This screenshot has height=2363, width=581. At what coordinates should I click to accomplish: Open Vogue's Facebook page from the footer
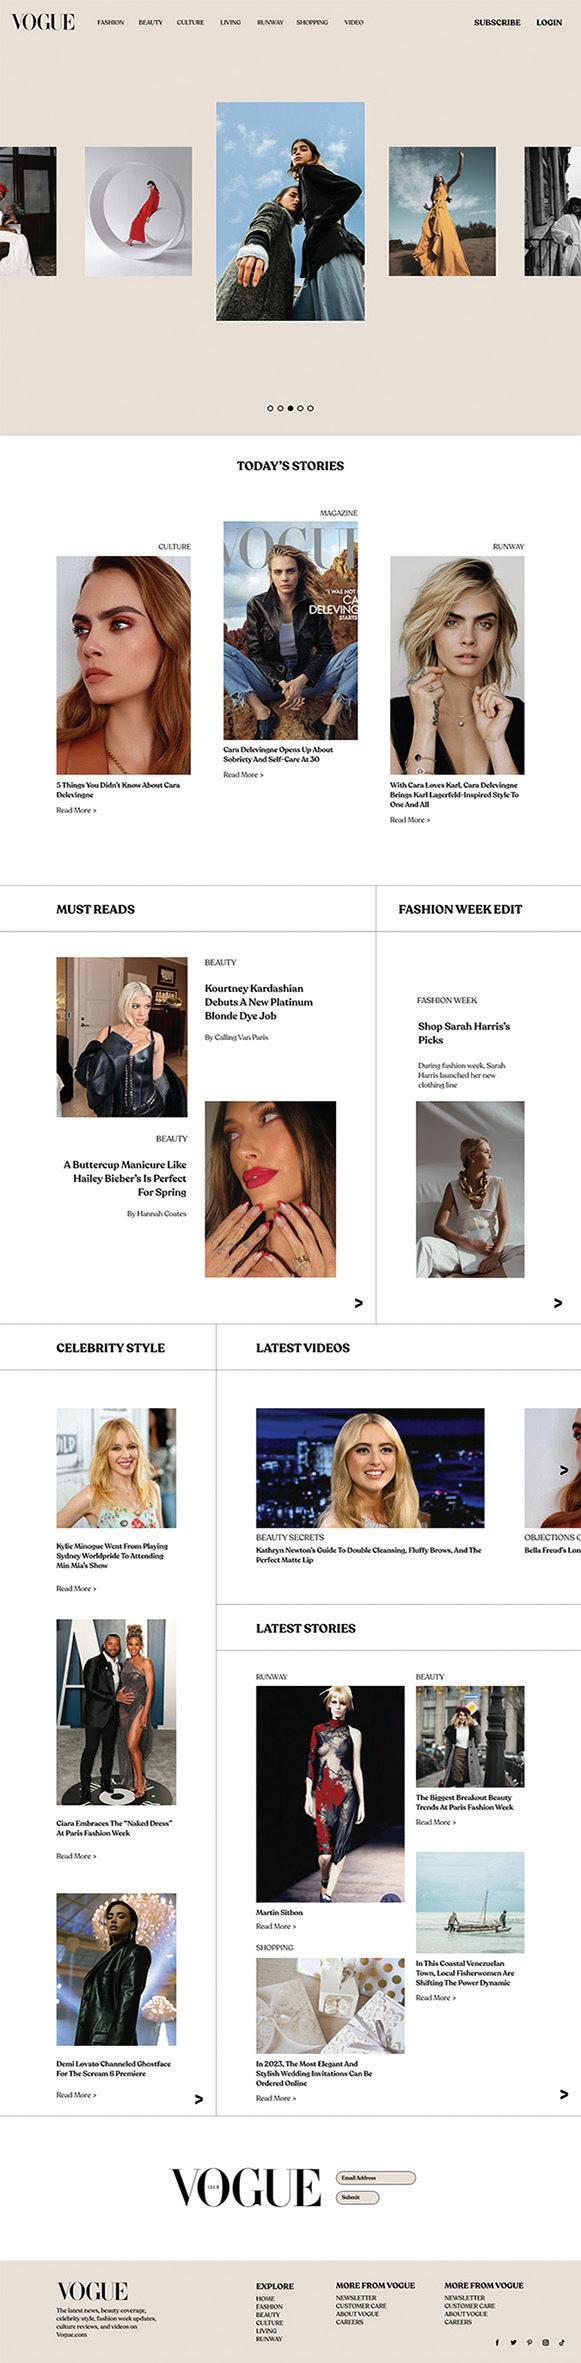click(x=497, y=2342)
